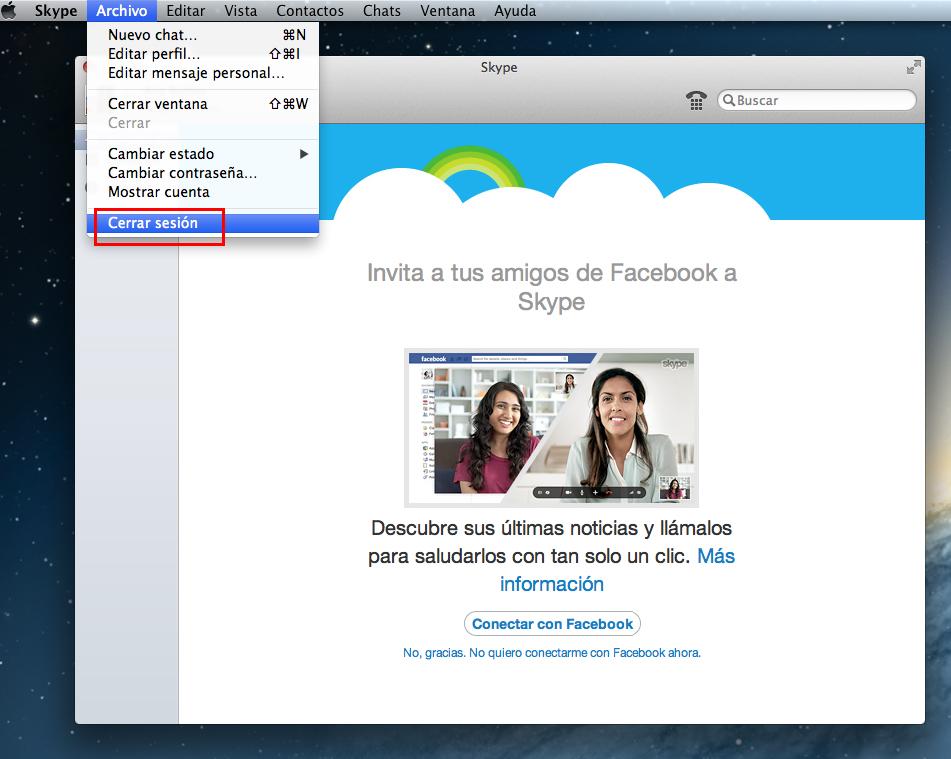Choose Cerrar ventana in Archivo menu

(158, 104)
